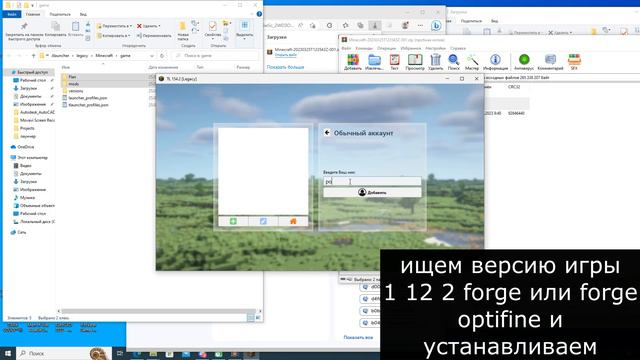Click the Открыть файл link in Edge downloads
This screenshot has width=640, height=360.
coord(285,55)
